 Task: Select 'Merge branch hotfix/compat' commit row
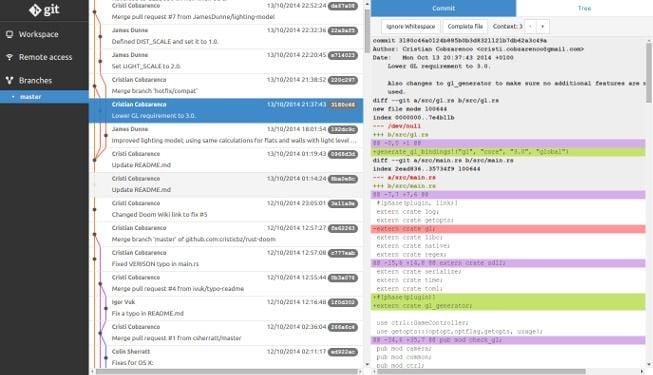point(227,85)
